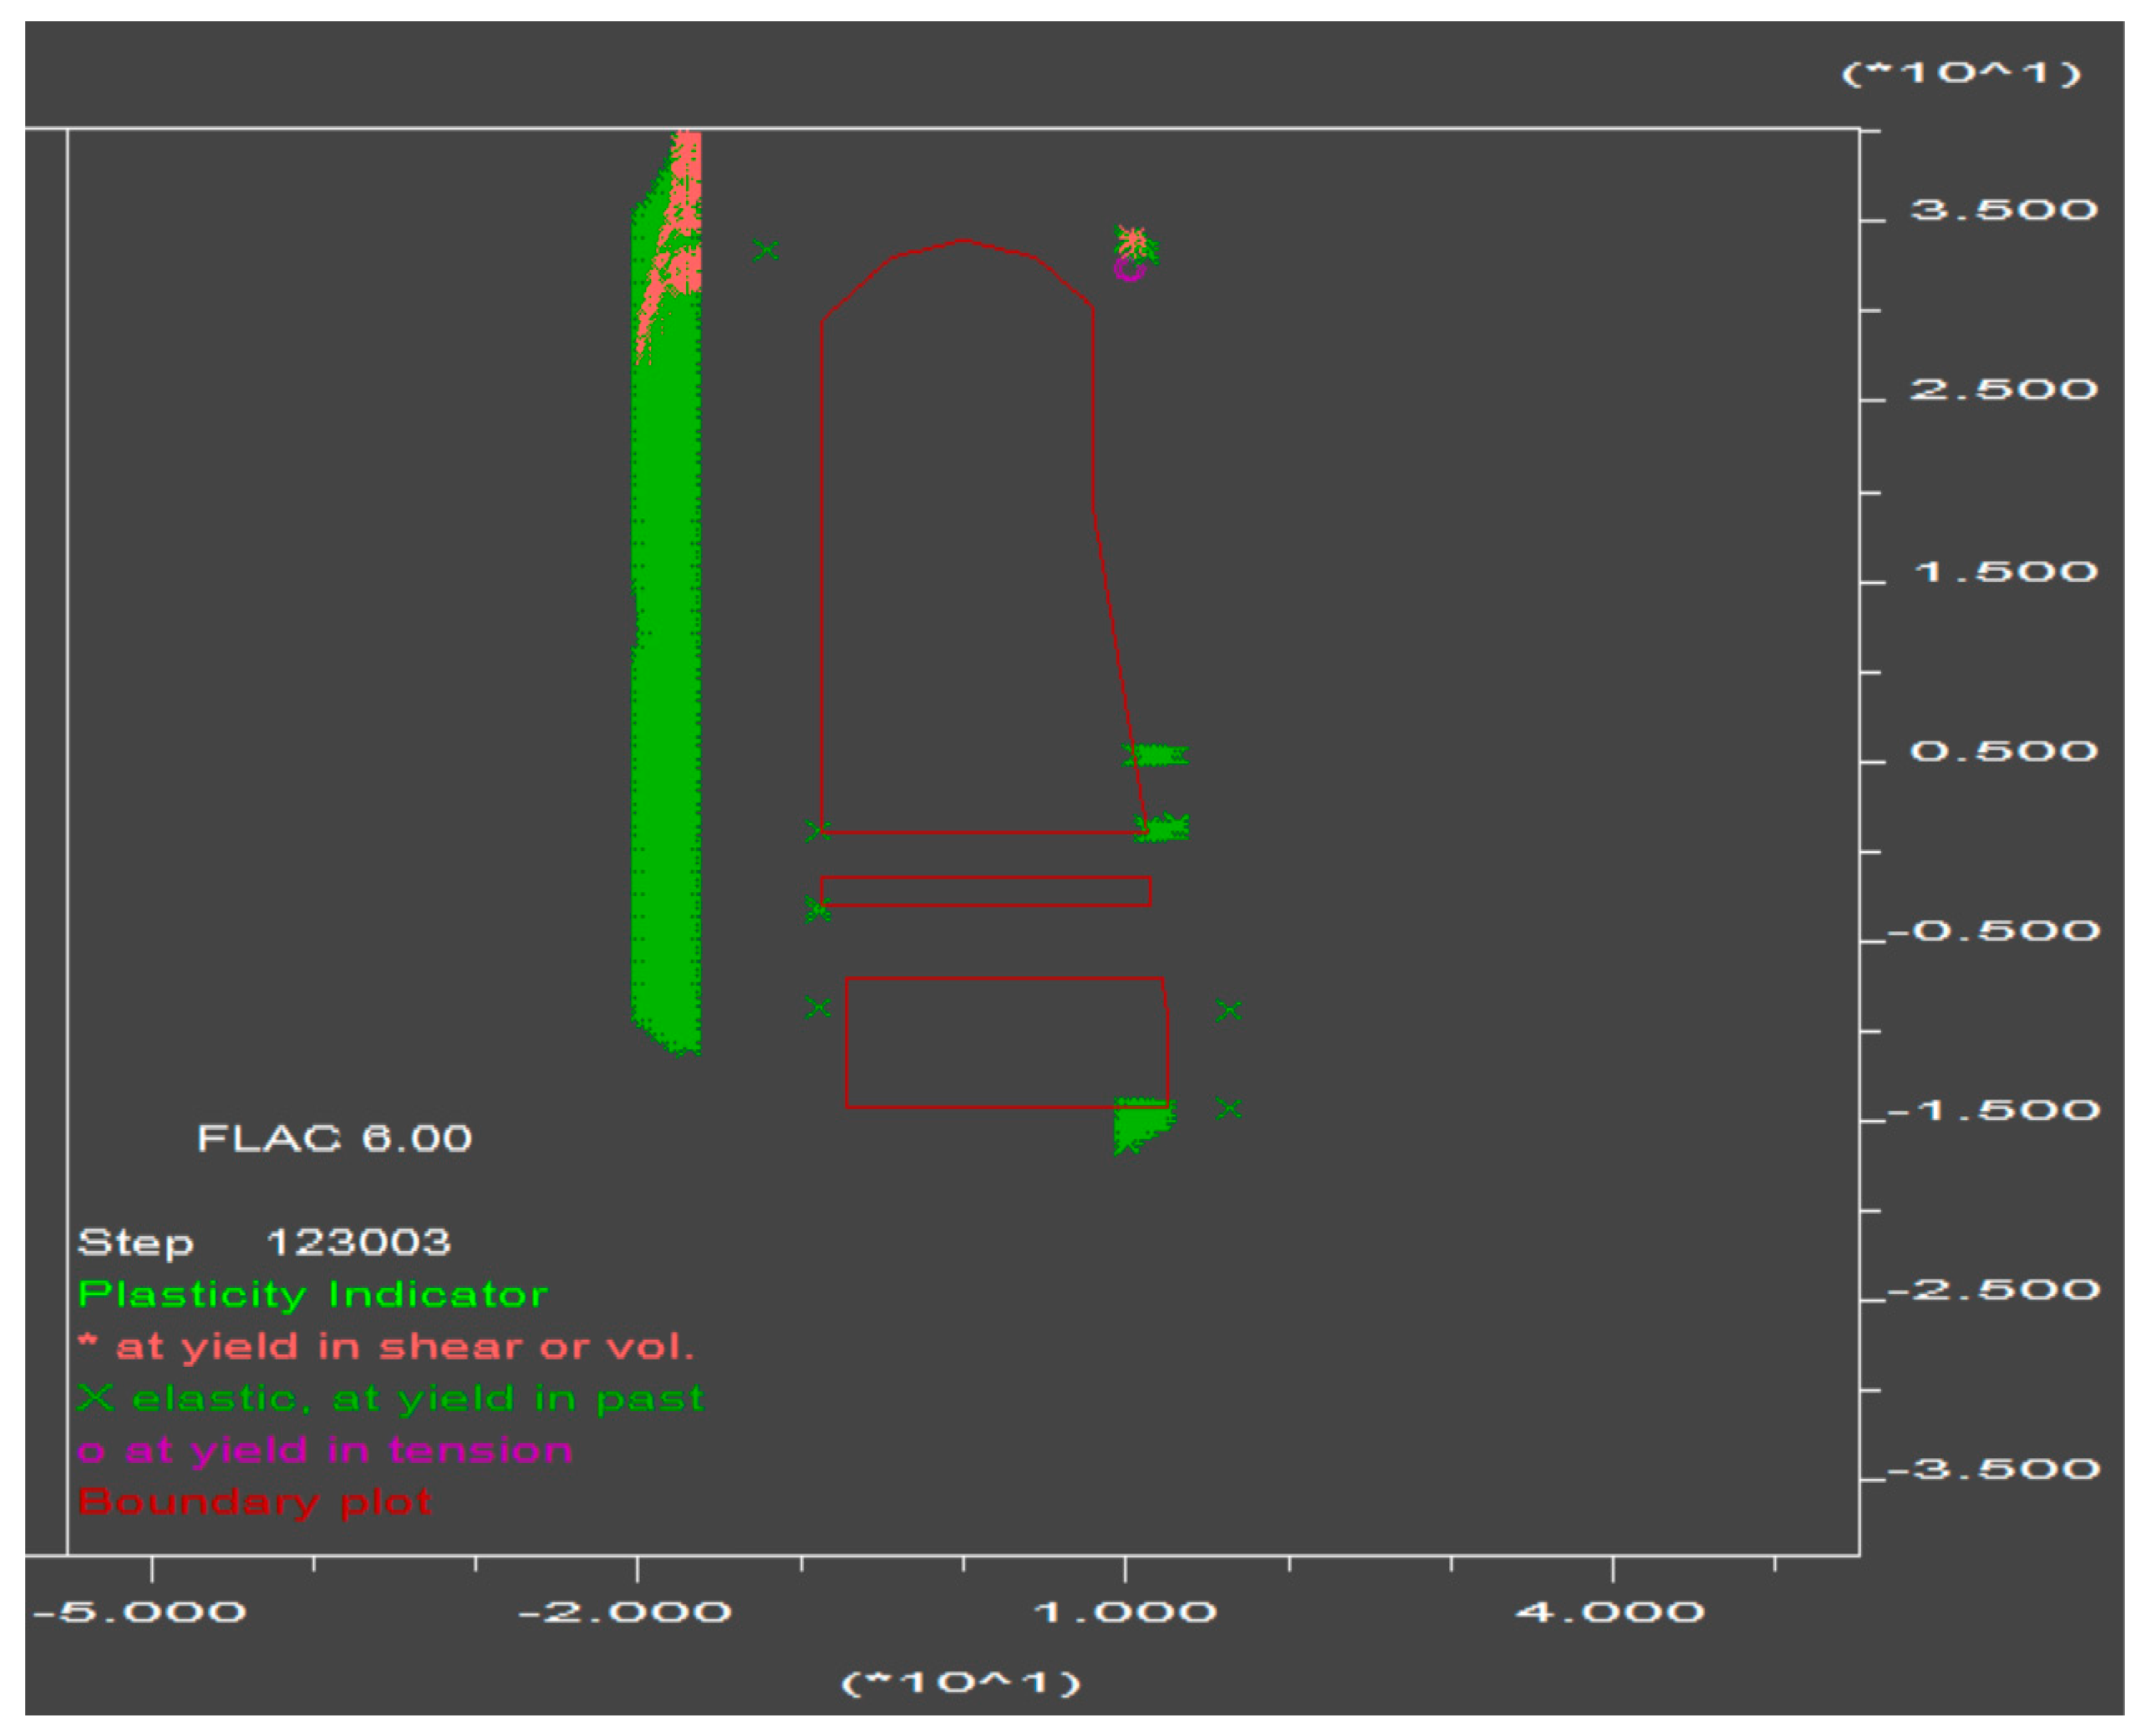2150x1736 pixels.
Task: Click 'at yield in shear or vol.' text
Action: 405,1347
